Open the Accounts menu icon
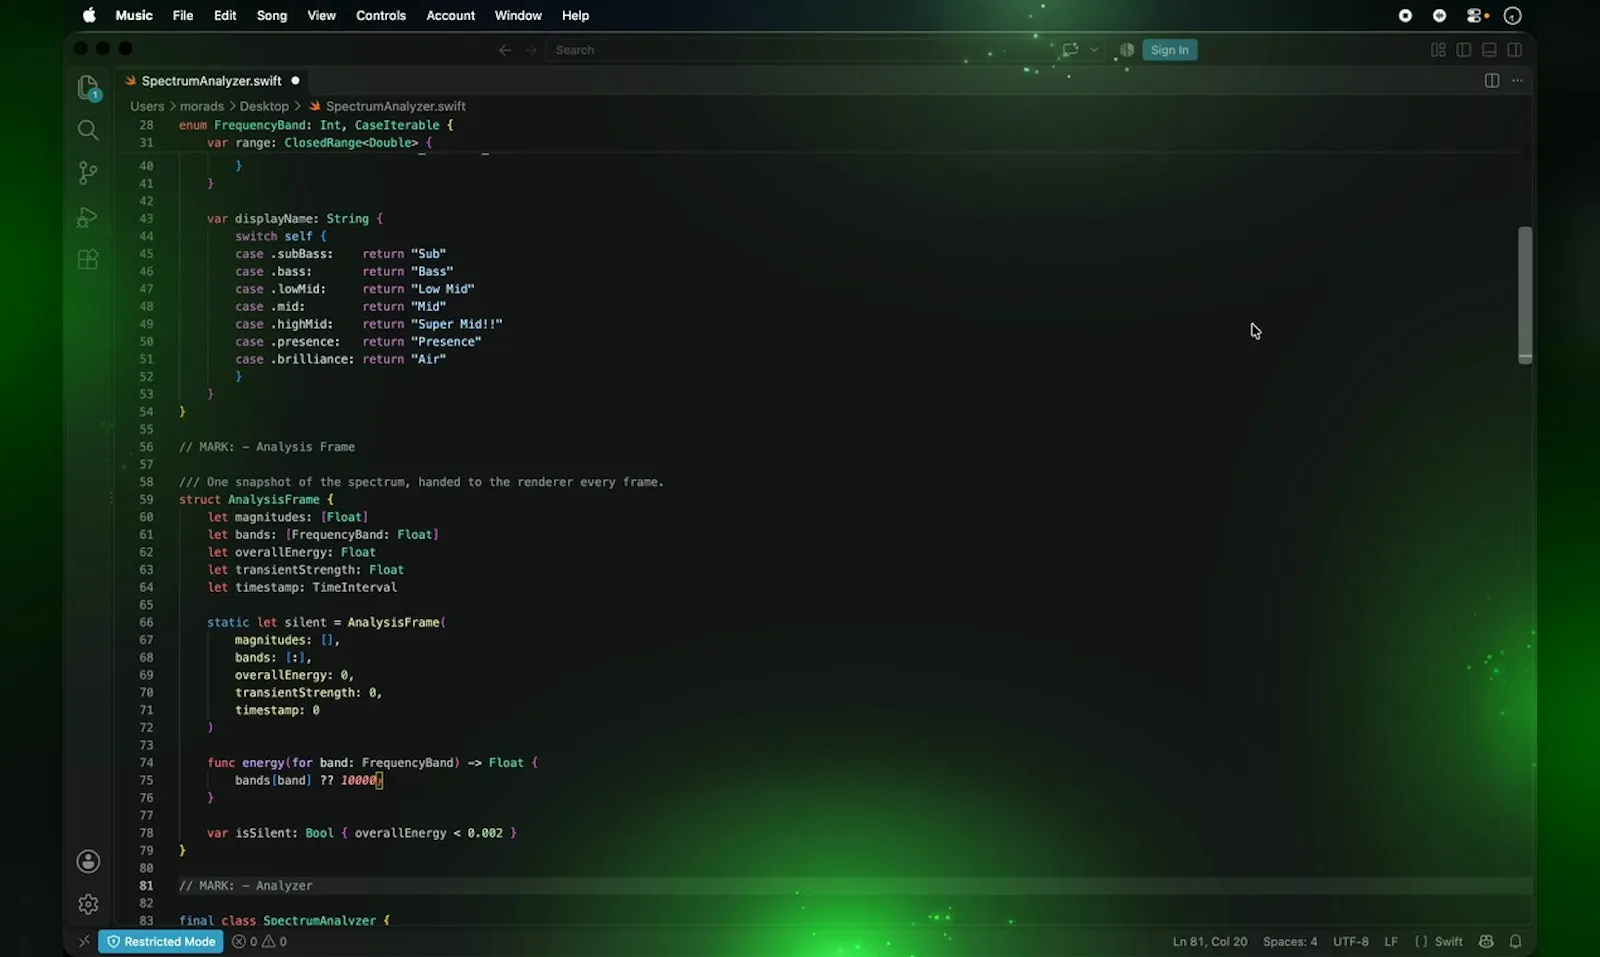Image resolution: width=1600 pixels, height=957 pixels. pyautogui.click(x=88, y=861)
